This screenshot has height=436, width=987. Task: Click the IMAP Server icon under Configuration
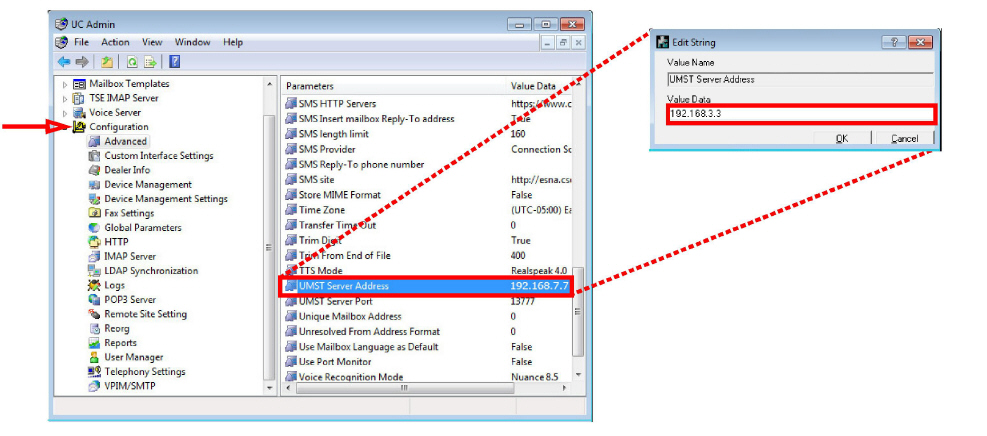[x=94, y=256]
